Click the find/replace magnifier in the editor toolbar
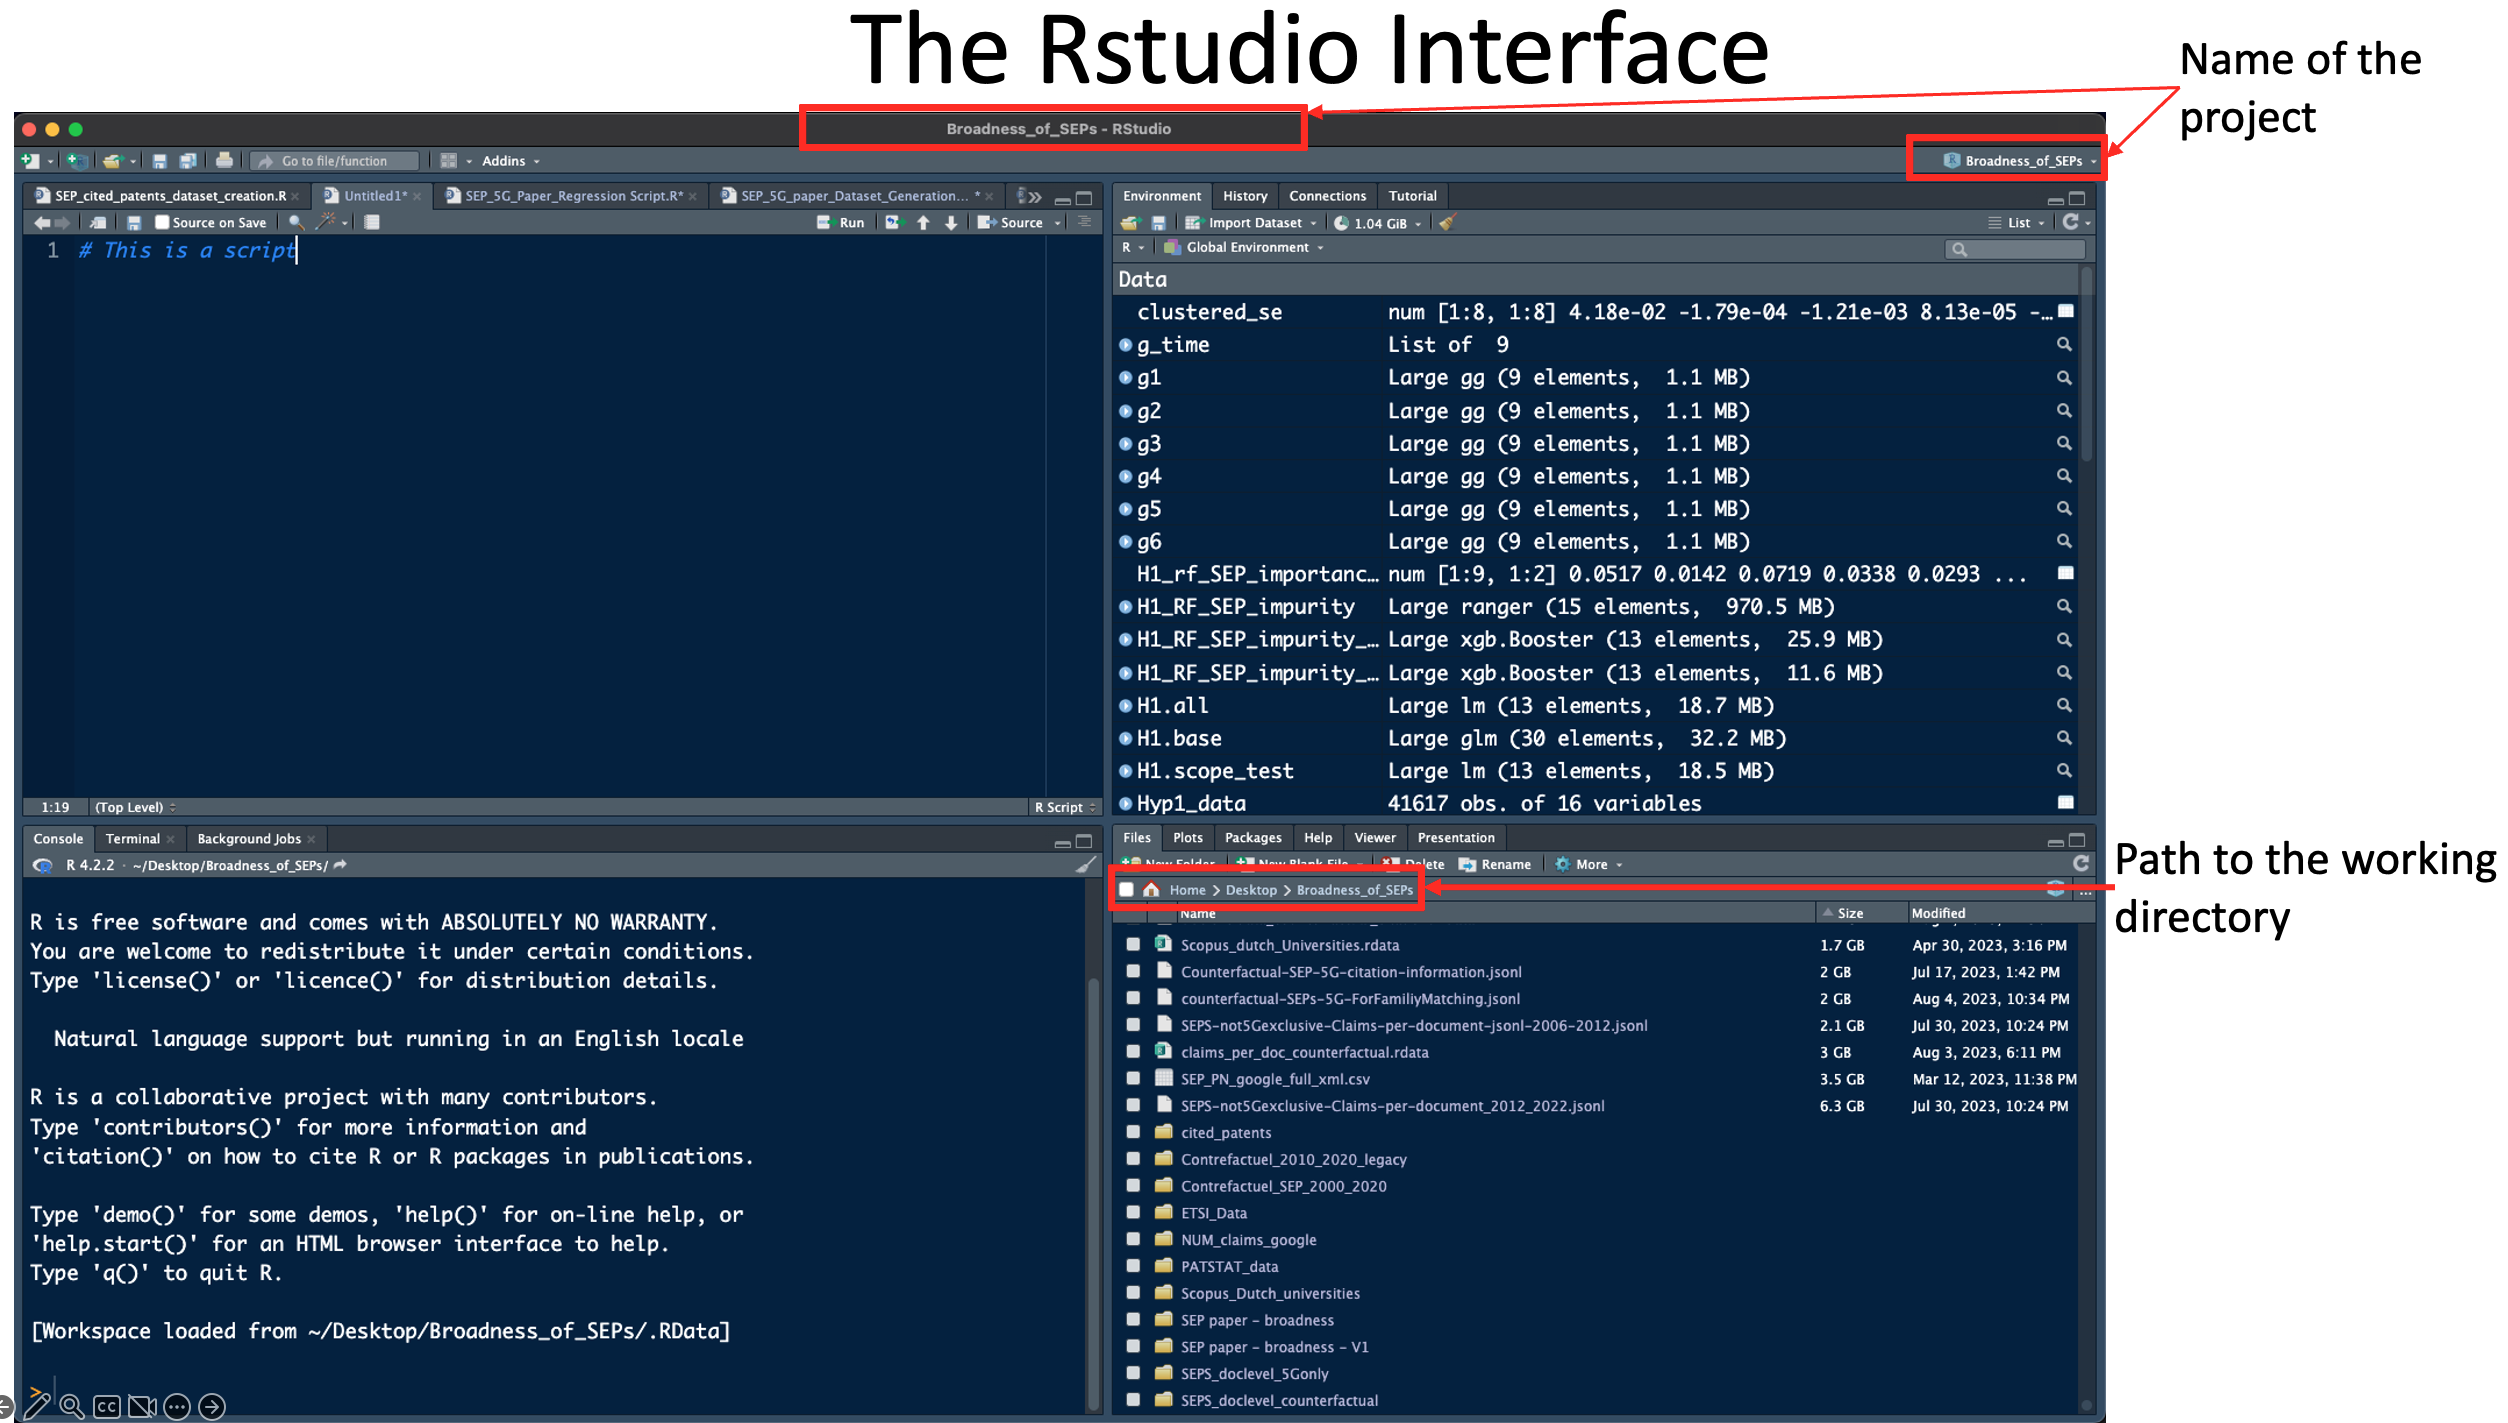 point(296,222)
